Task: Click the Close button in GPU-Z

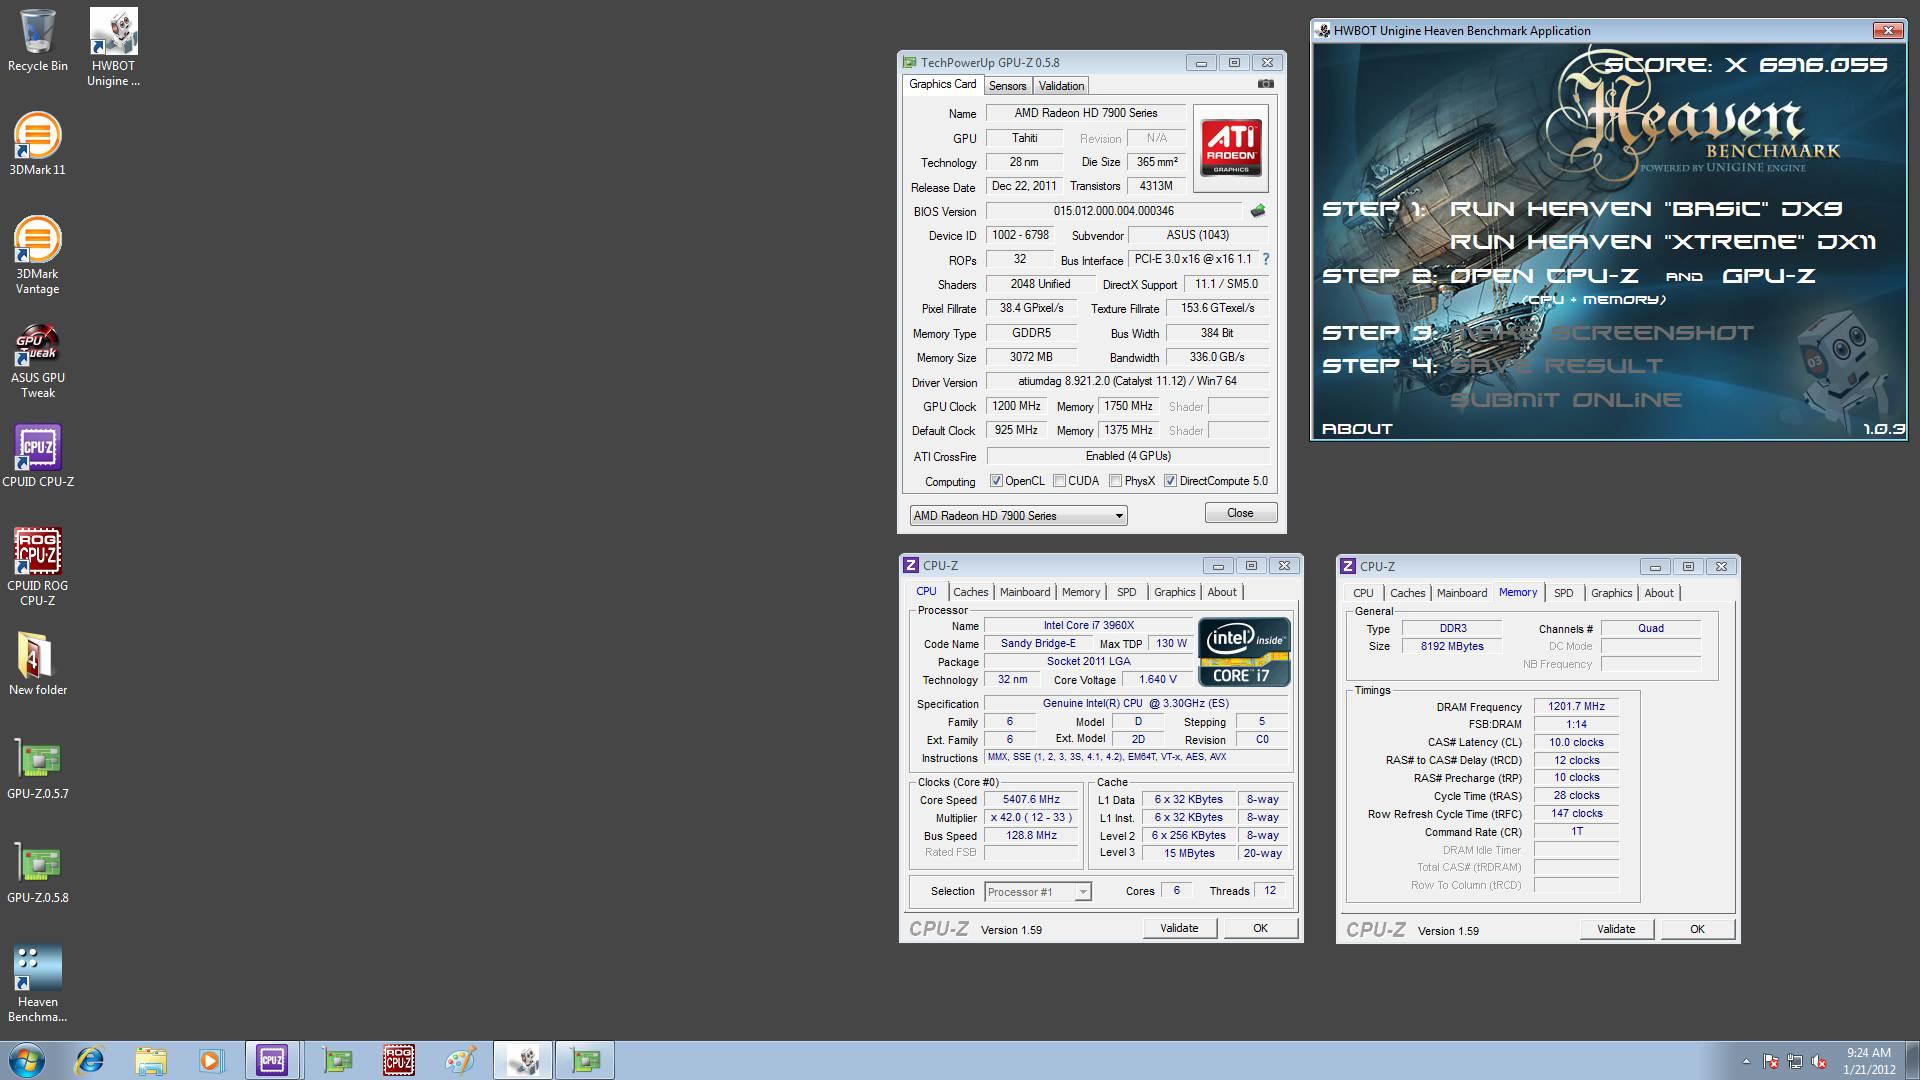Action: [x=1240, y=513]
